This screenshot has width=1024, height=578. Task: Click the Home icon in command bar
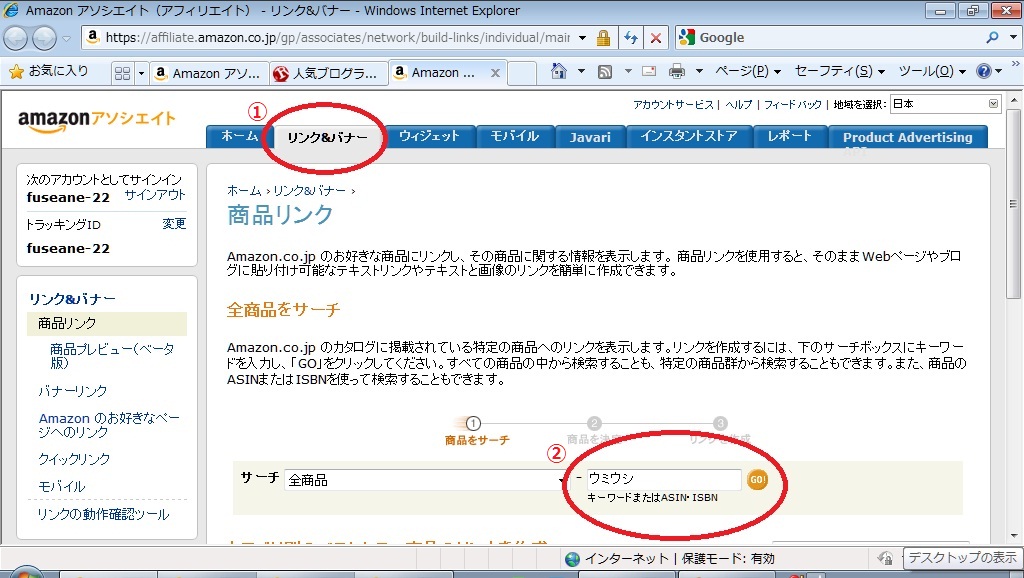[558, 71]
